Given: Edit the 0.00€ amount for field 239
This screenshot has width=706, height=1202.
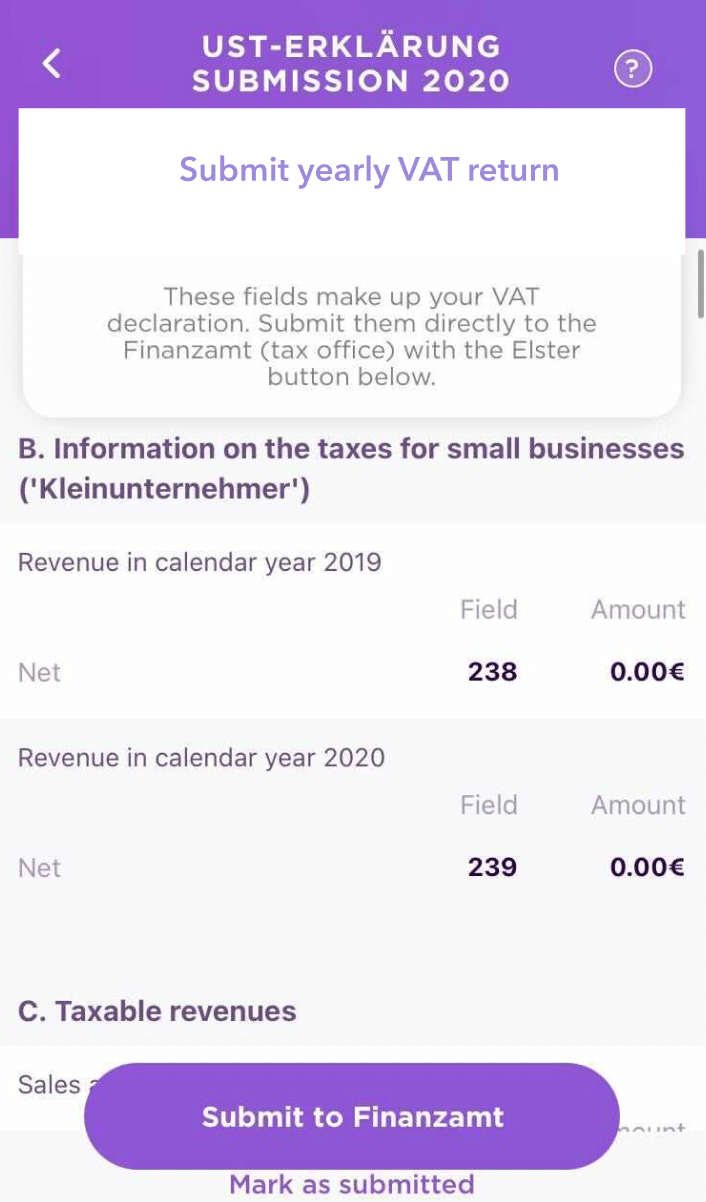Looking at the screenshot, I should pos(647,866).
